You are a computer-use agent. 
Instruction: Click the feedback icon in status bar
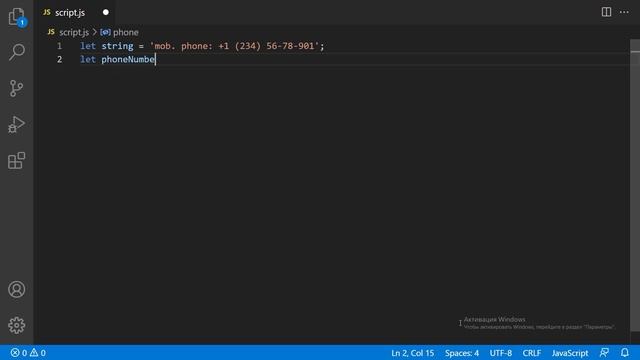point(604,353)
